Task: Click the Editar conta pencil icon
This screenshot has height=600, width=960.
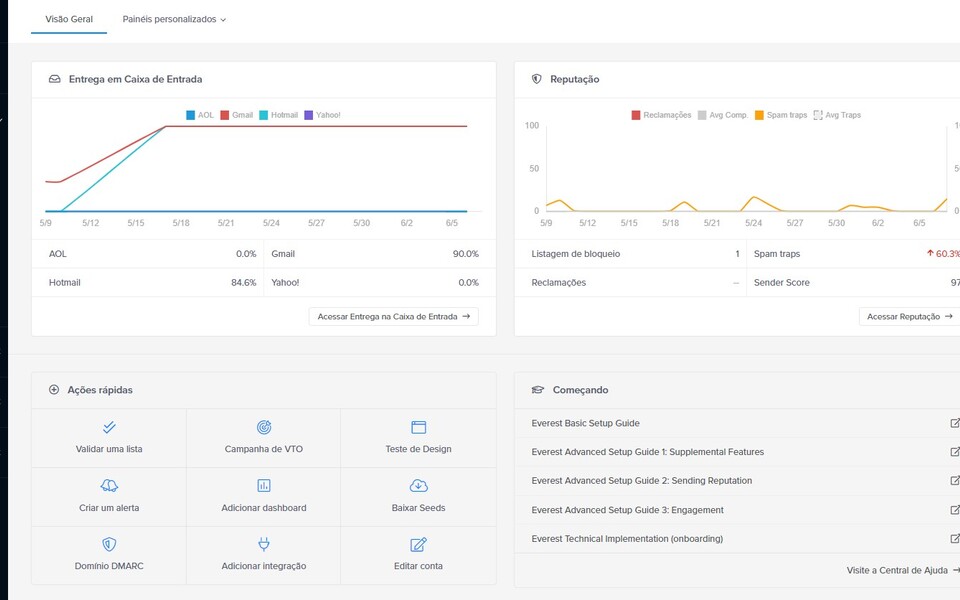Action: (x=419, y=544)
